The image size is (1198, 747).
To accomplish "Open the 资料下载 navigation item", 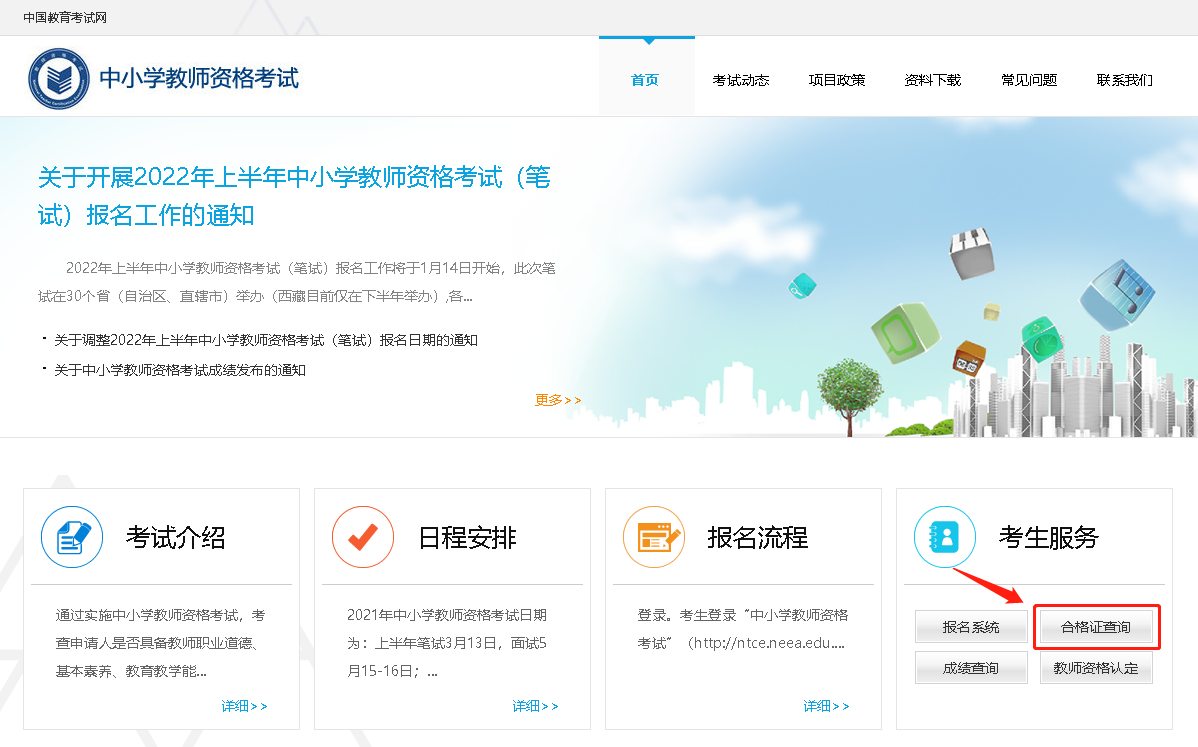I will (933, 80).
